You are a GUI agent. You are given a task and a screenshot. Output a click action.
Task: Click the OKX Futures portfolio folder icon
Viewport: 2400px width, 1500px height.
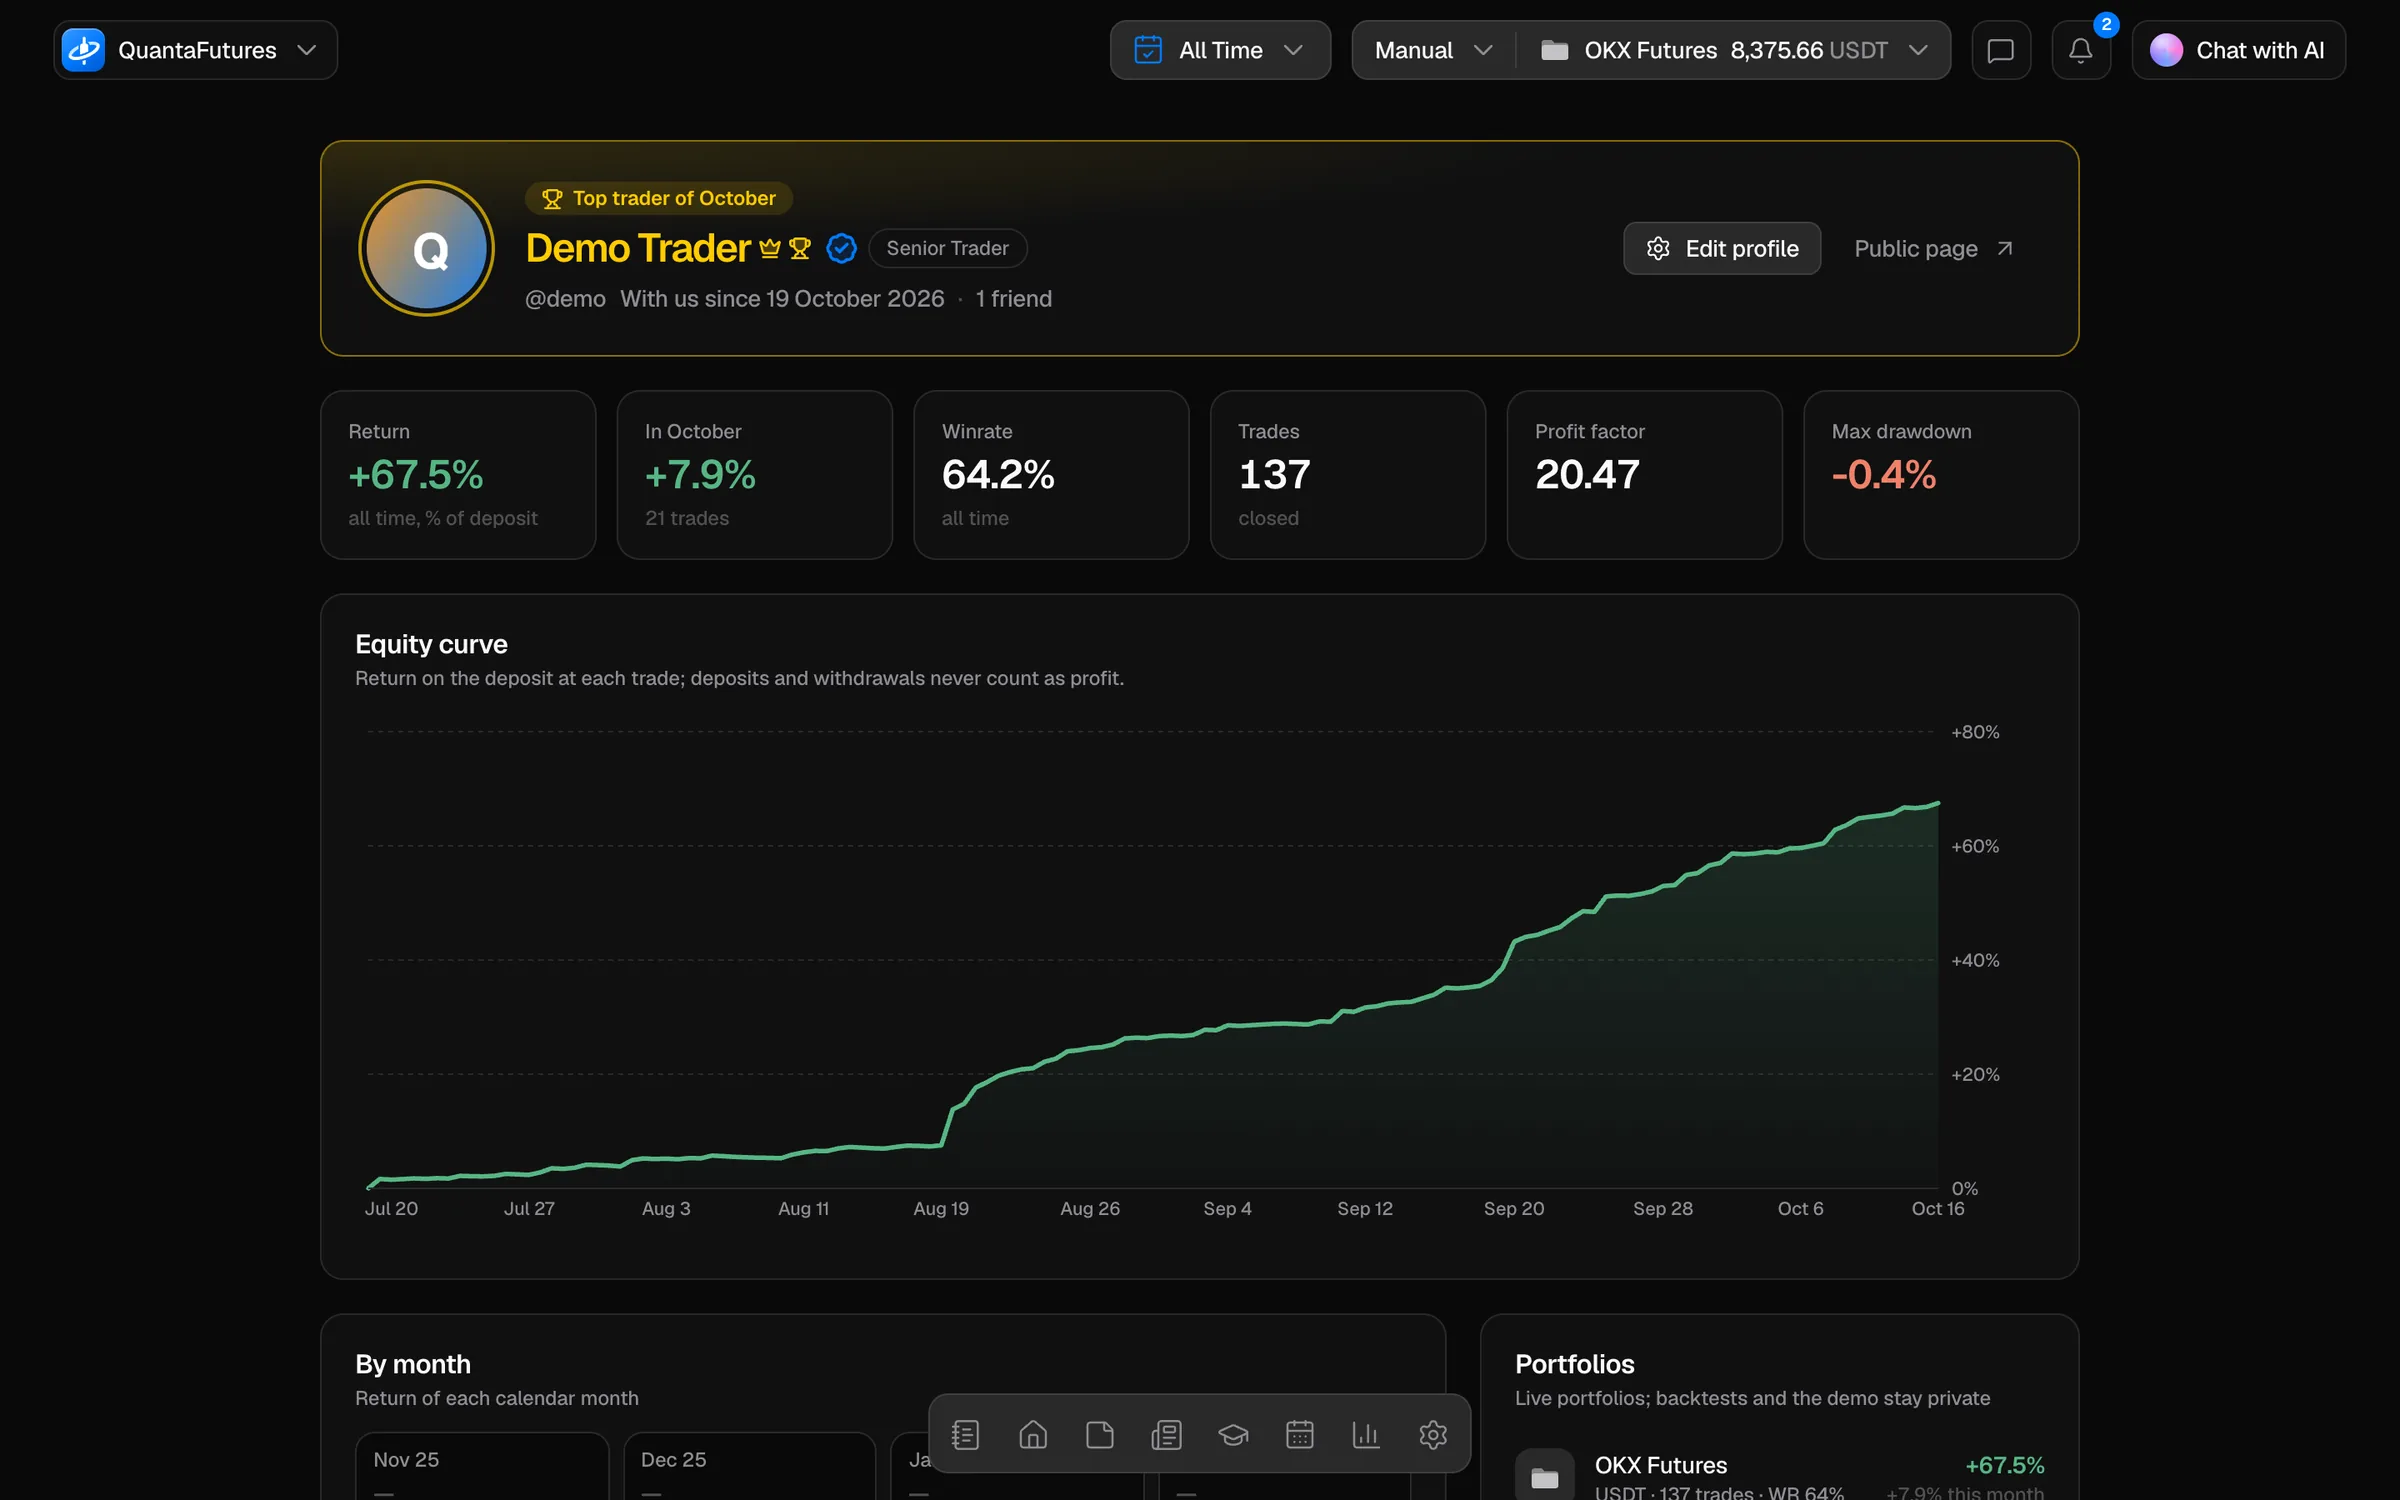coord(1544,1476)
